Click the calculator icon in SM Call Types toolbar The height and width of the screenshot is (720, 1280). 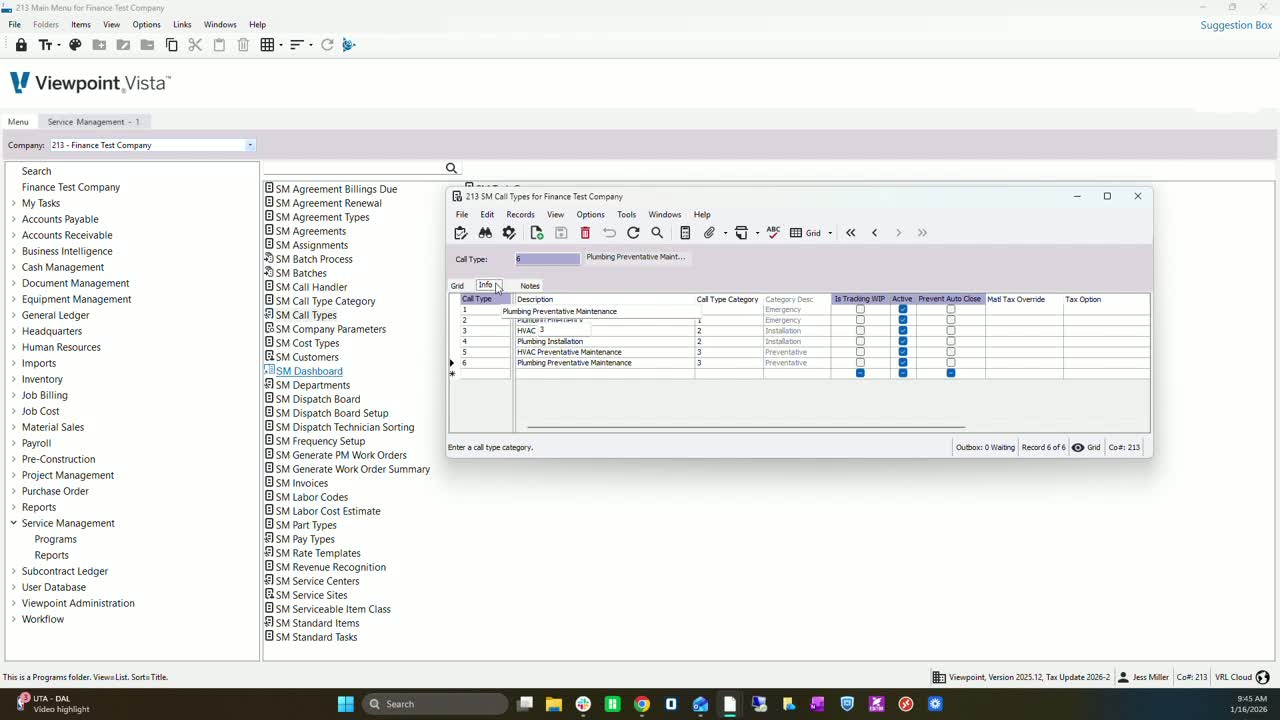685,233
